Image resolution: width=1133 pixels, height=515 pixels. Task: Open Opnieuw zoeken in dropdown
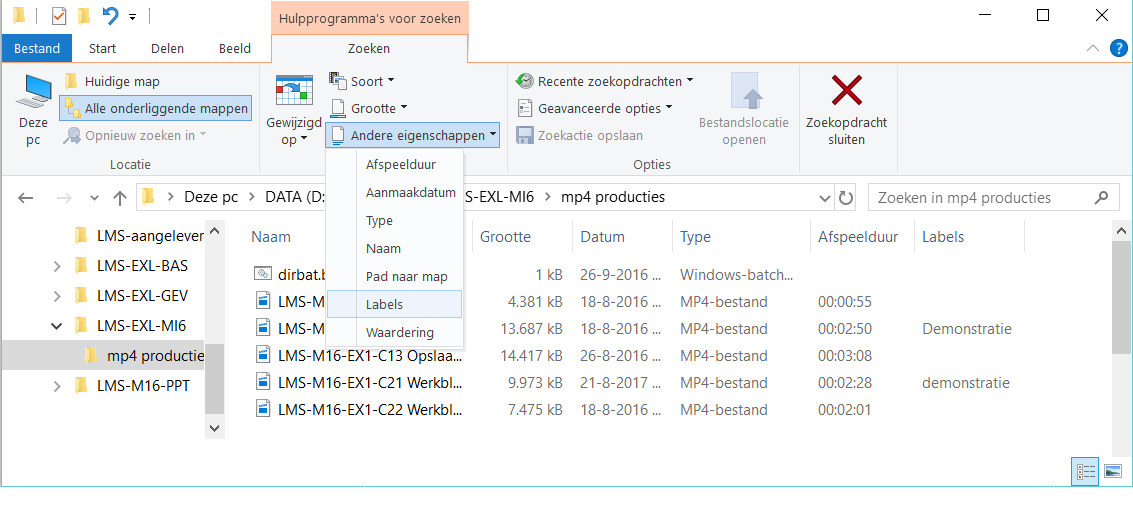(x=134, y=135)
